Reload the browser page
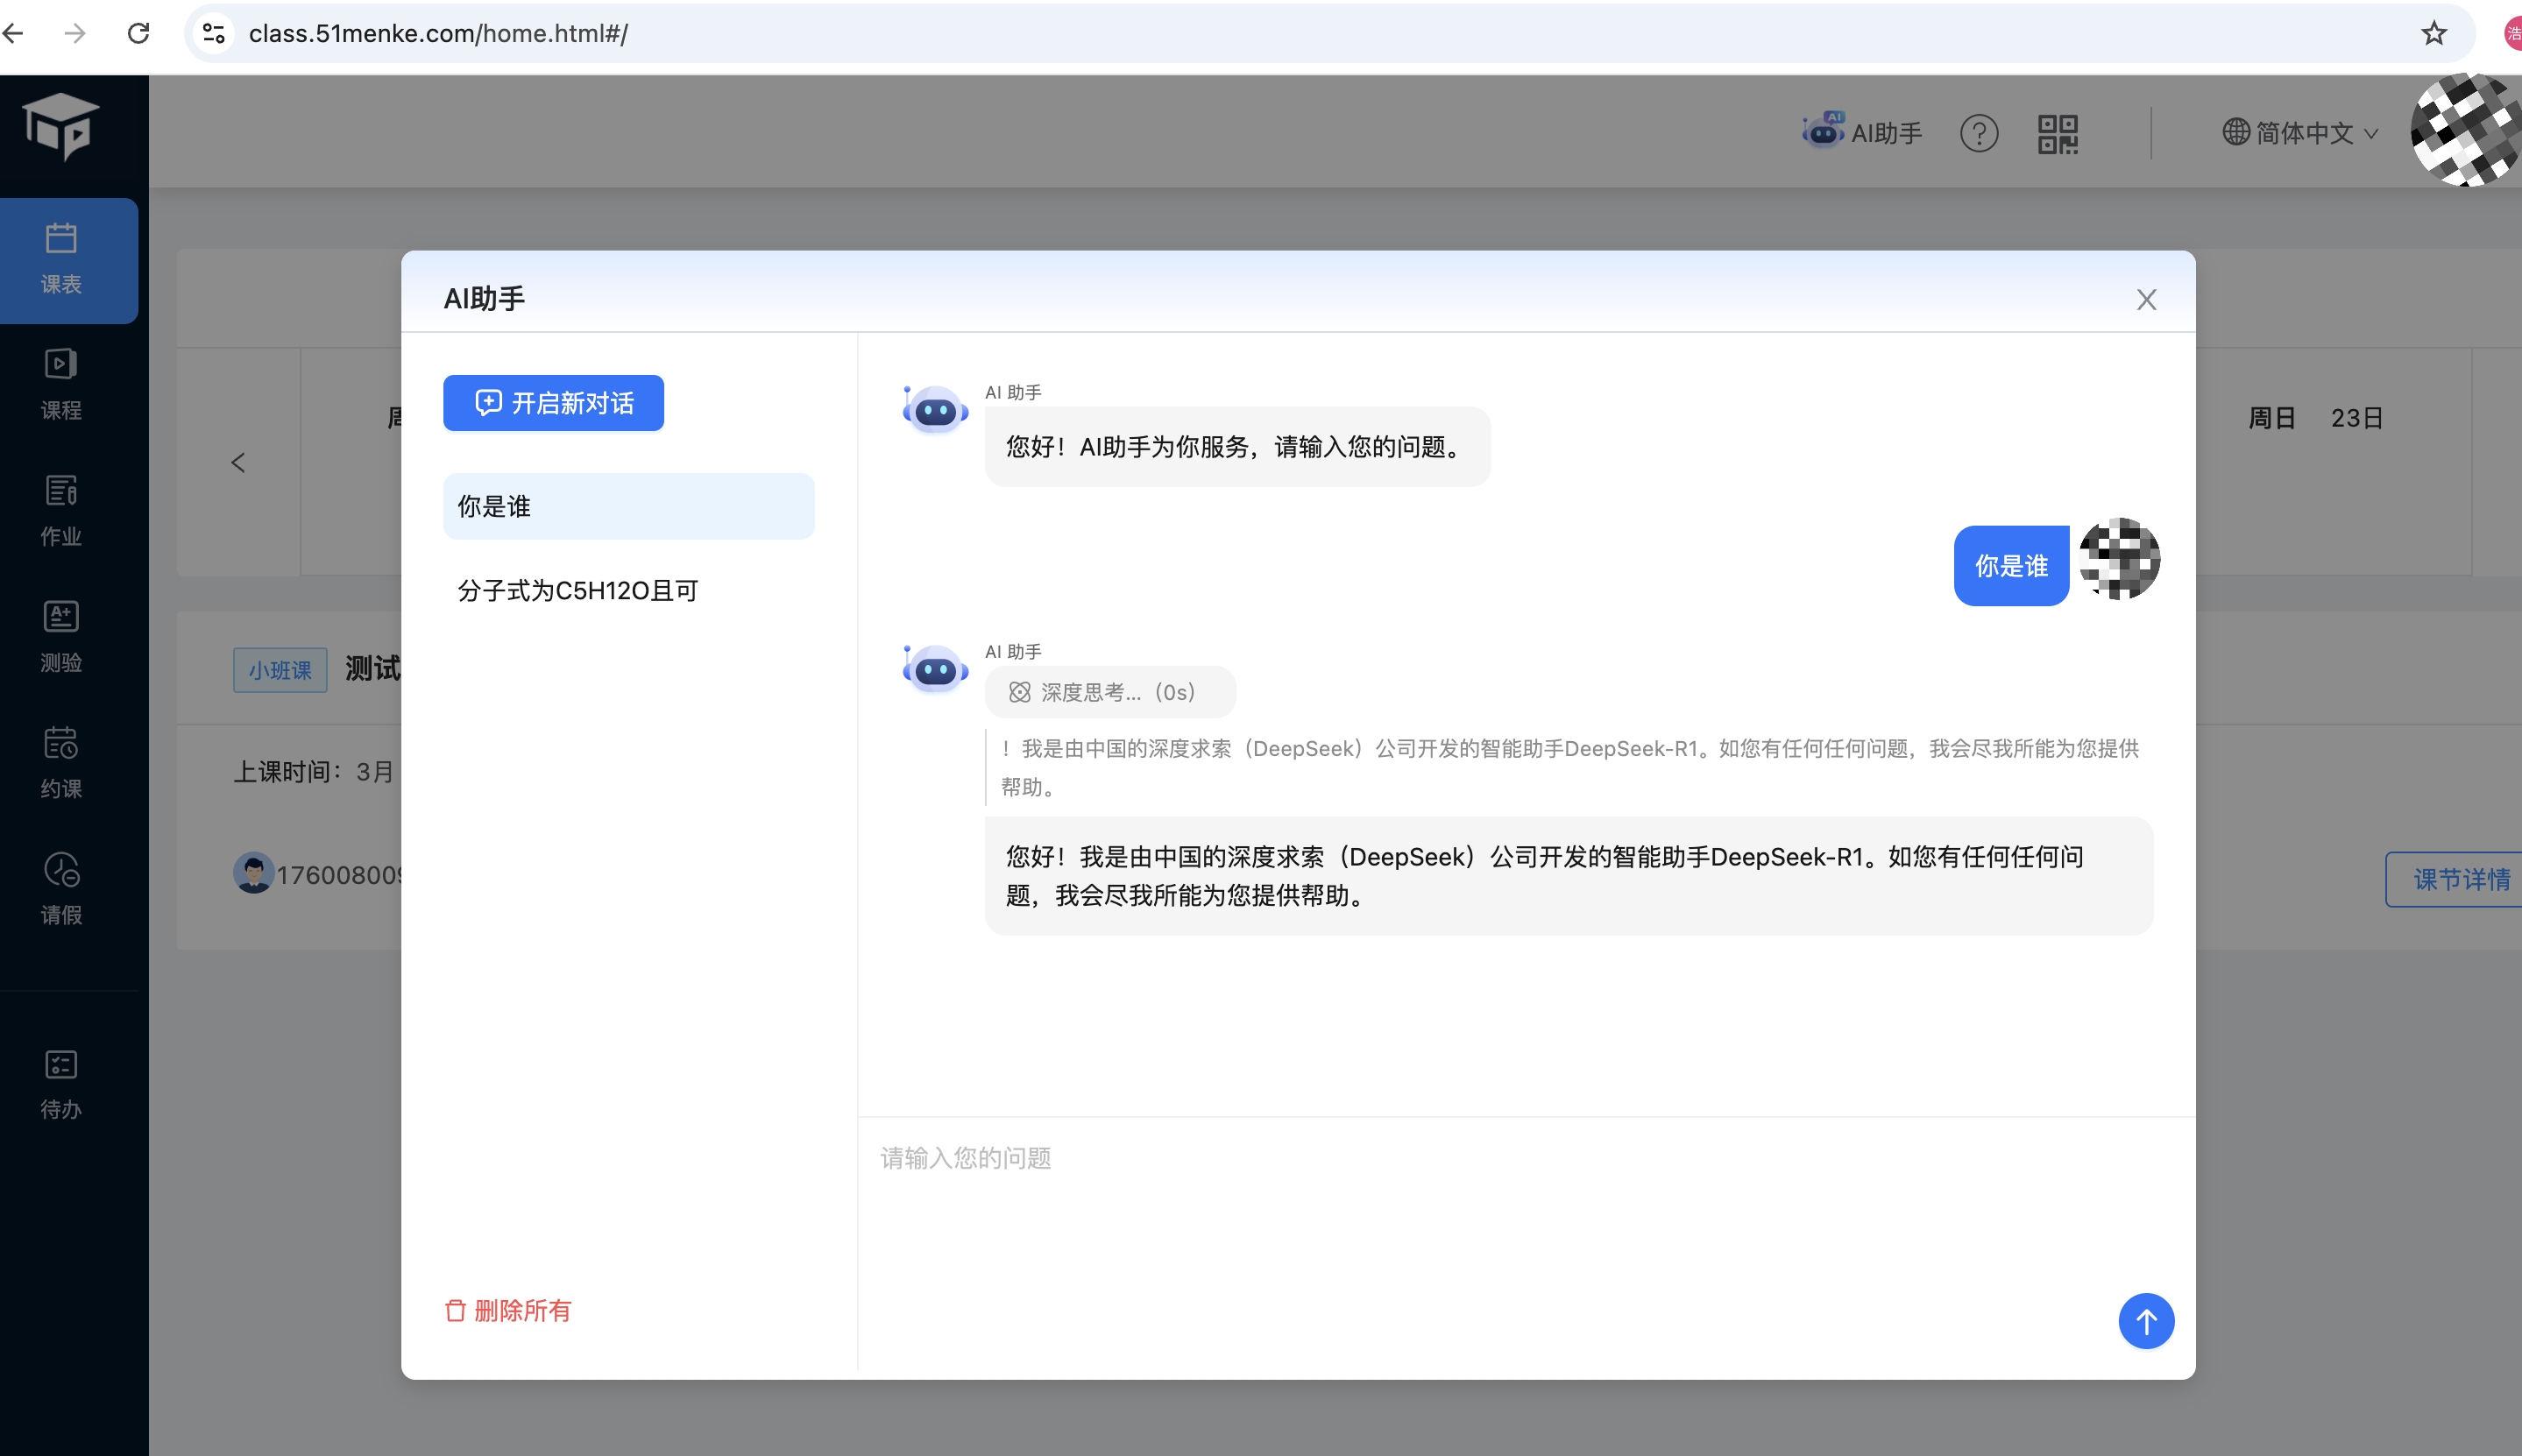The image size is (2522, 1456). tap(139, 33)
